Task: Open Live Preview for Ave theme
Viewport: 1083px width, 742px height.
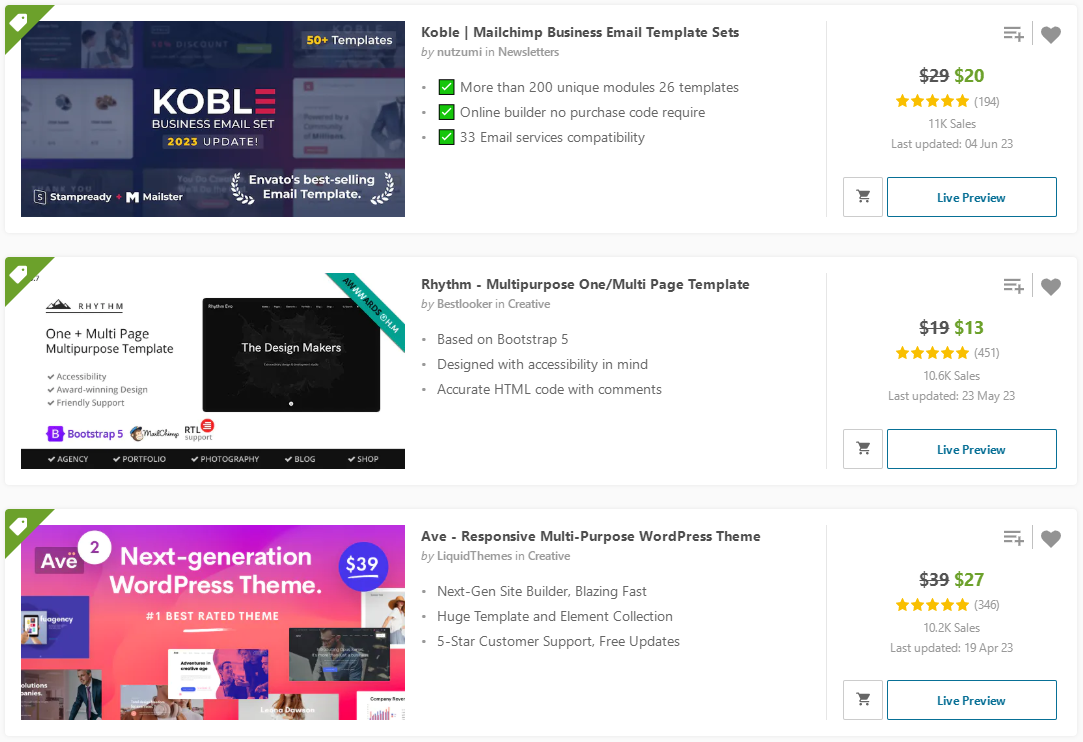Action: [971, 700]
